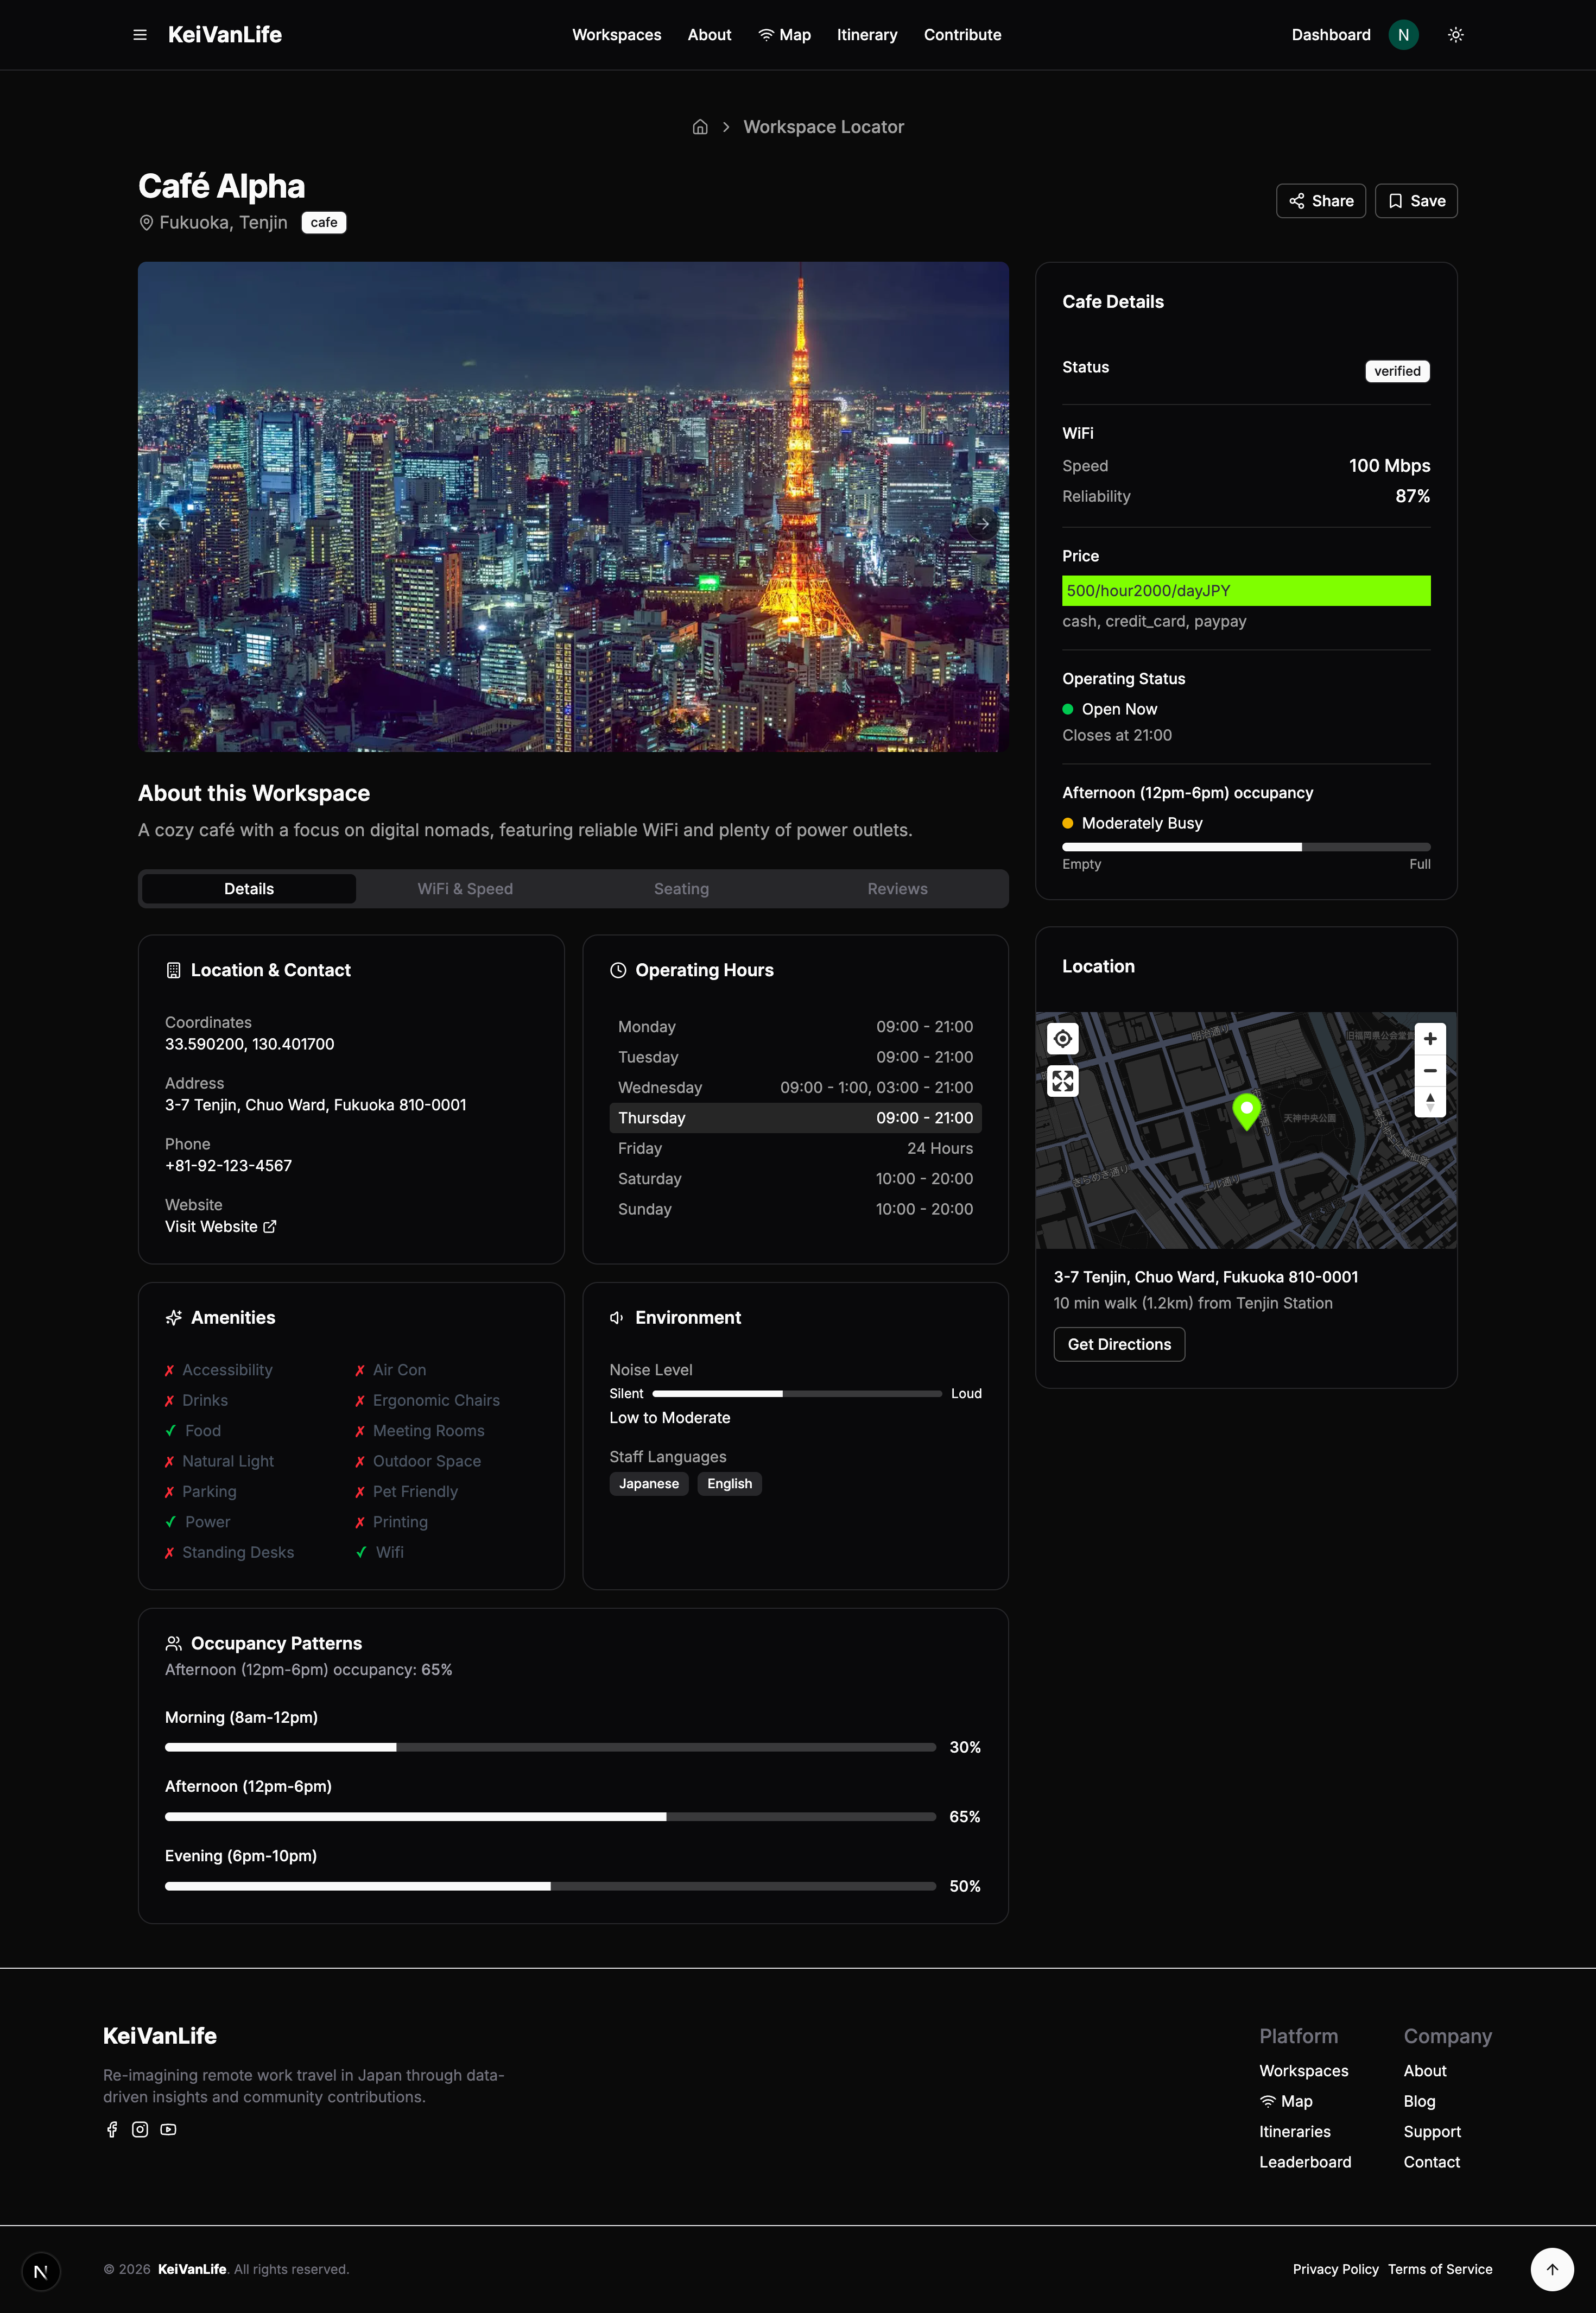Open Map in top navigation
Screen dimensions: 1596x2313
coord(785,35)
